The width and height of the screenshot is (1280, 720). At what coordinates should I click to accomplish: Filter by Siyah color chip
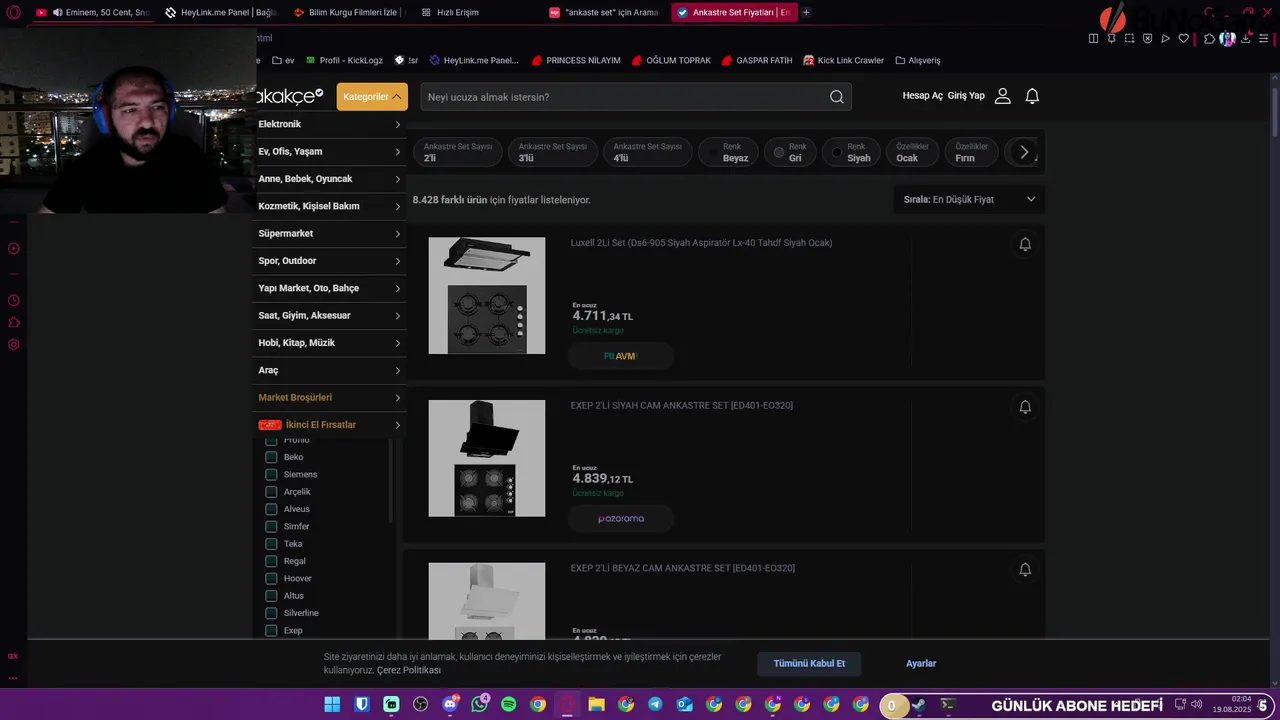pyautogui.click(x=851, y=152)
